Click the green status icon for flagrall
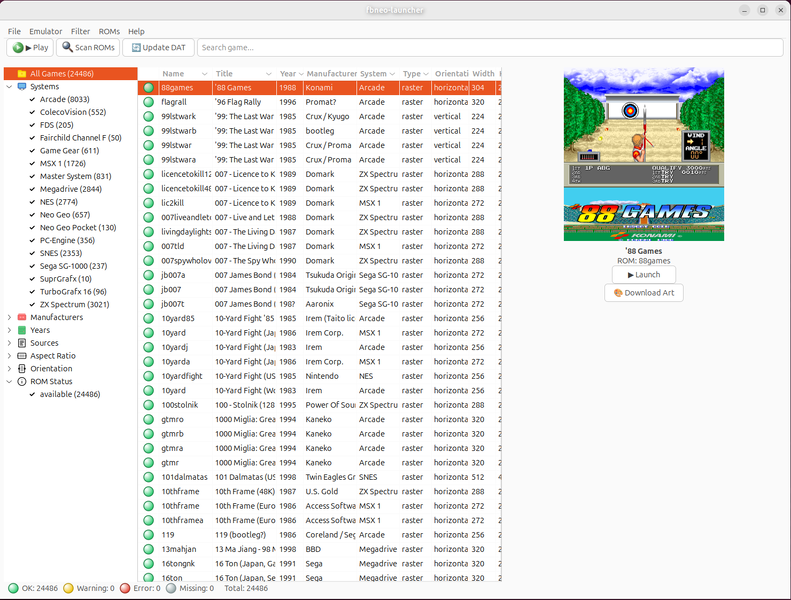This screenshot has width=791, height=600. tap(148, 102)
